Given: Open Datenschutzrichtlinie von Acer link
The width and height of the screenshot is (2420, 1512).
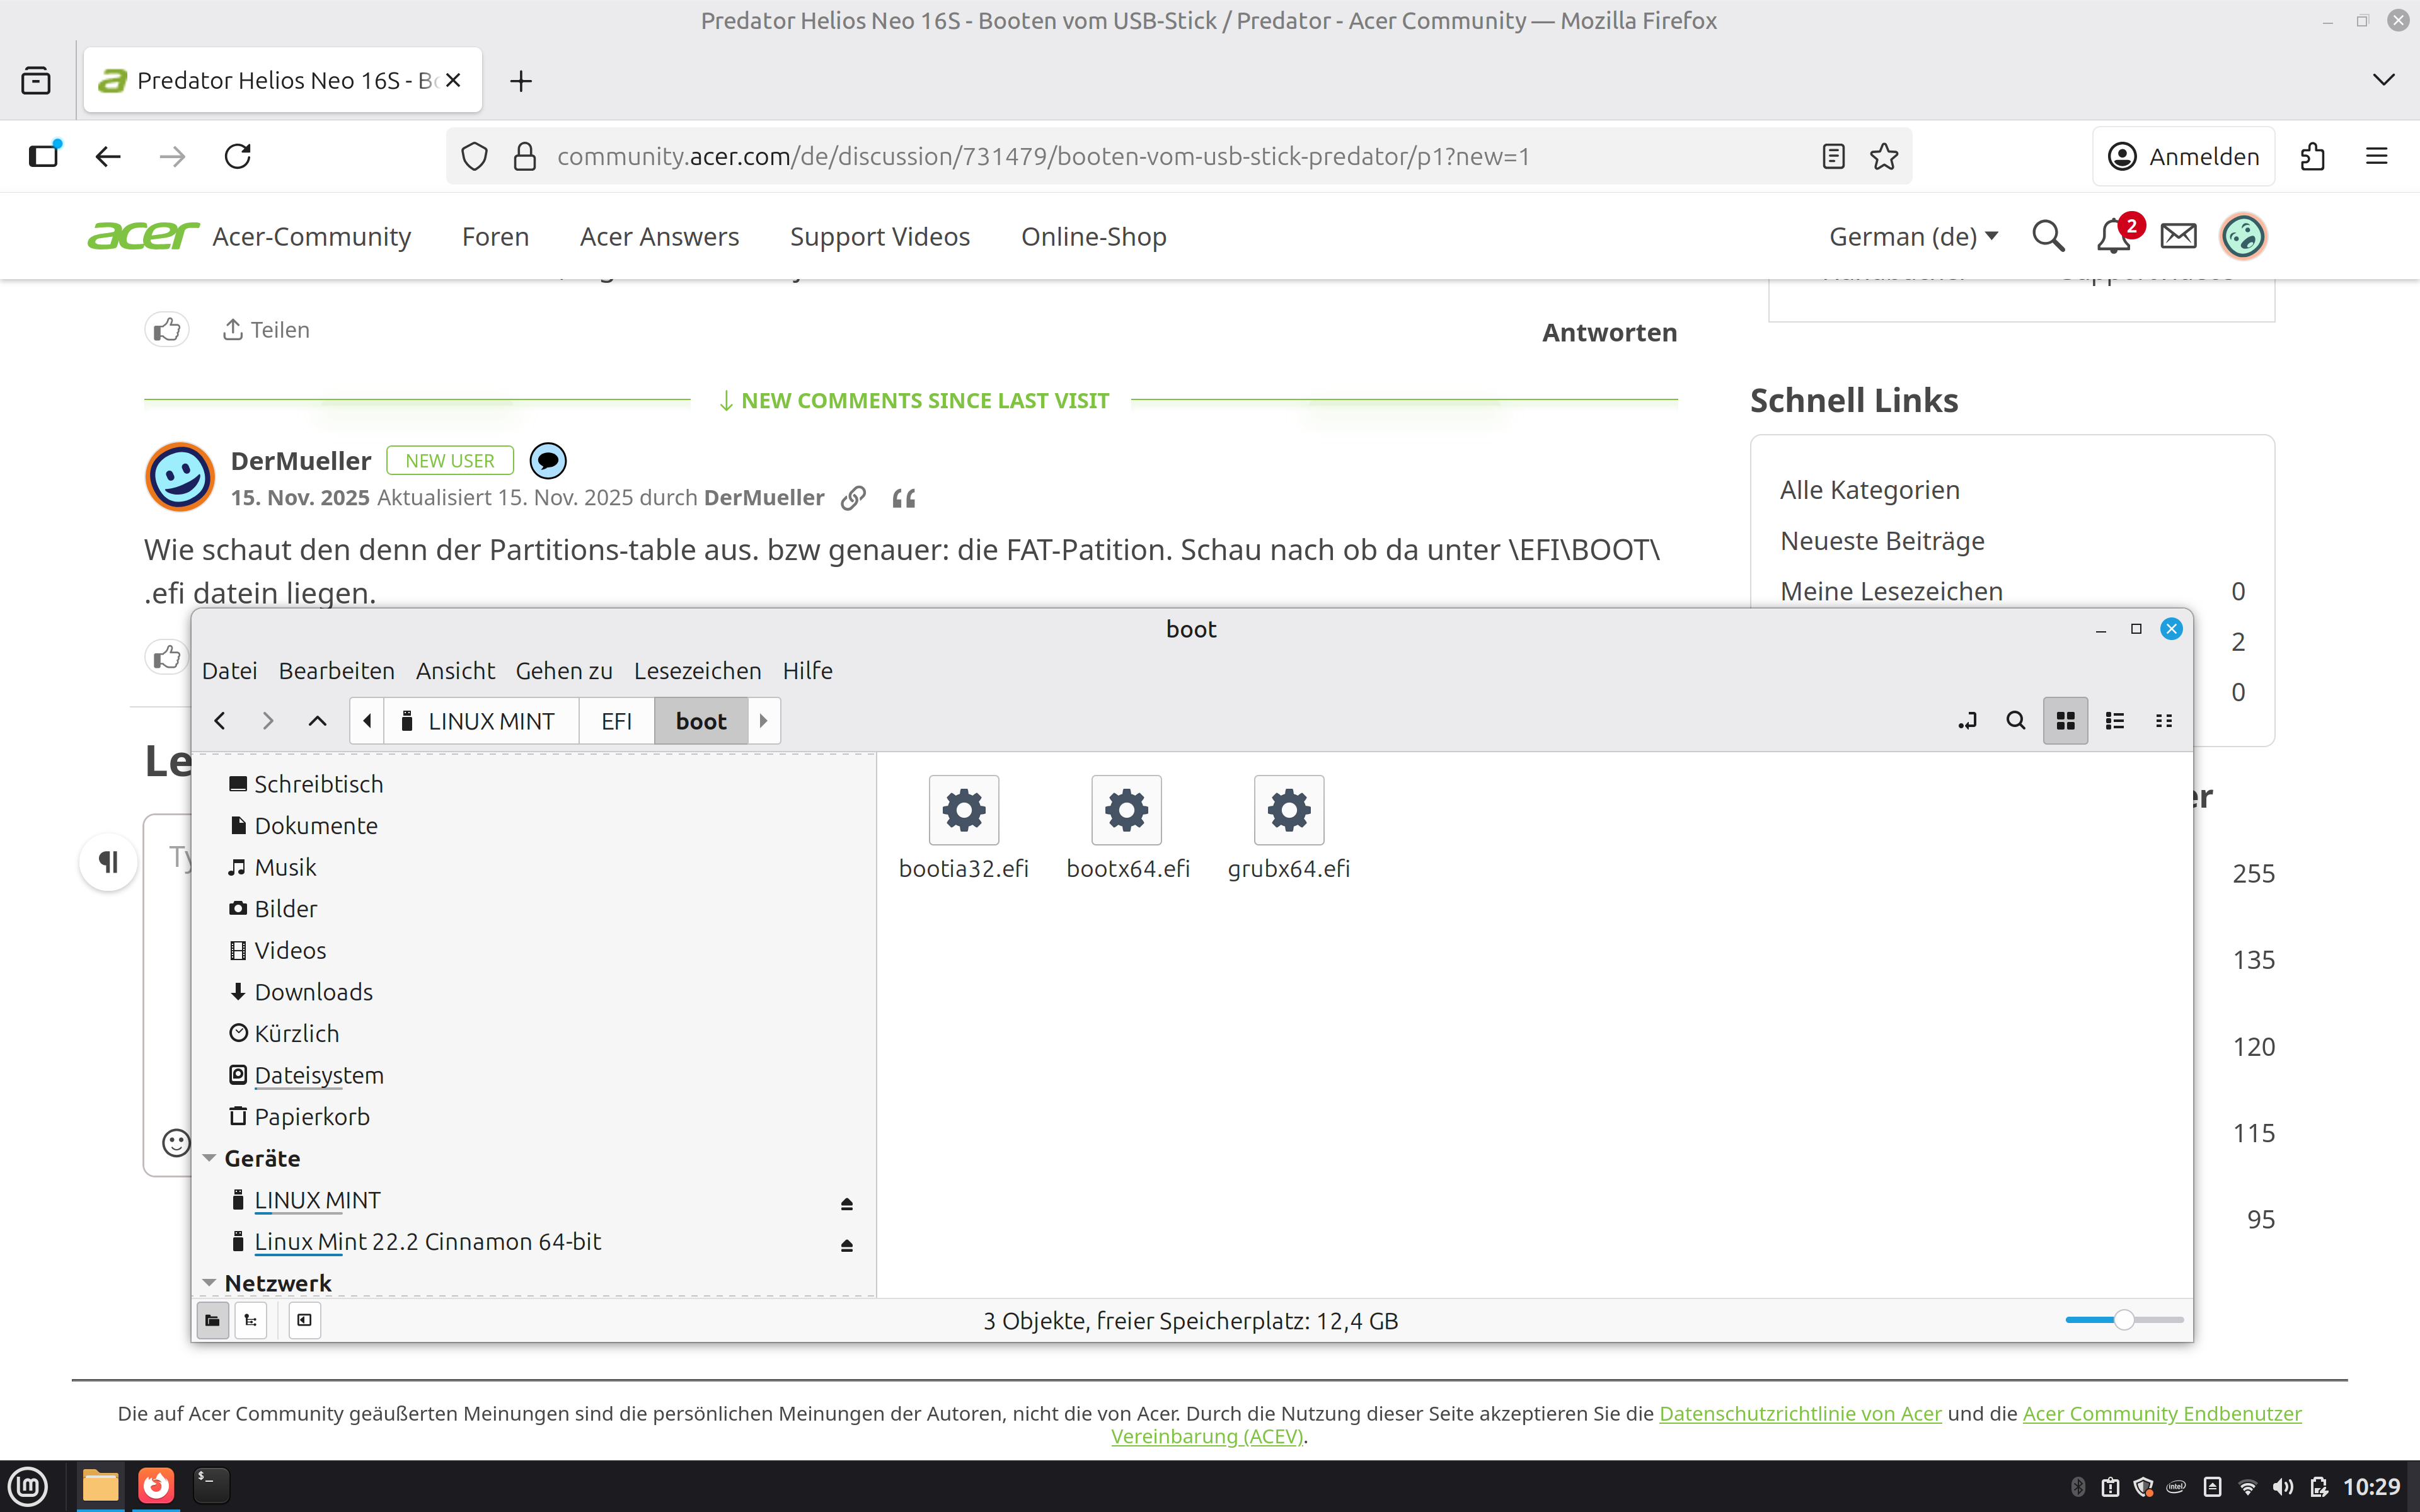Looking at the screenshot, I should (x=1800, y=1413).
